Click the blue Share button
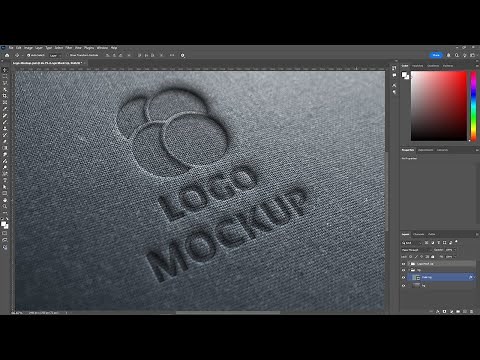The height and width of the screenshot is (360, 480). tap(436, 55)
